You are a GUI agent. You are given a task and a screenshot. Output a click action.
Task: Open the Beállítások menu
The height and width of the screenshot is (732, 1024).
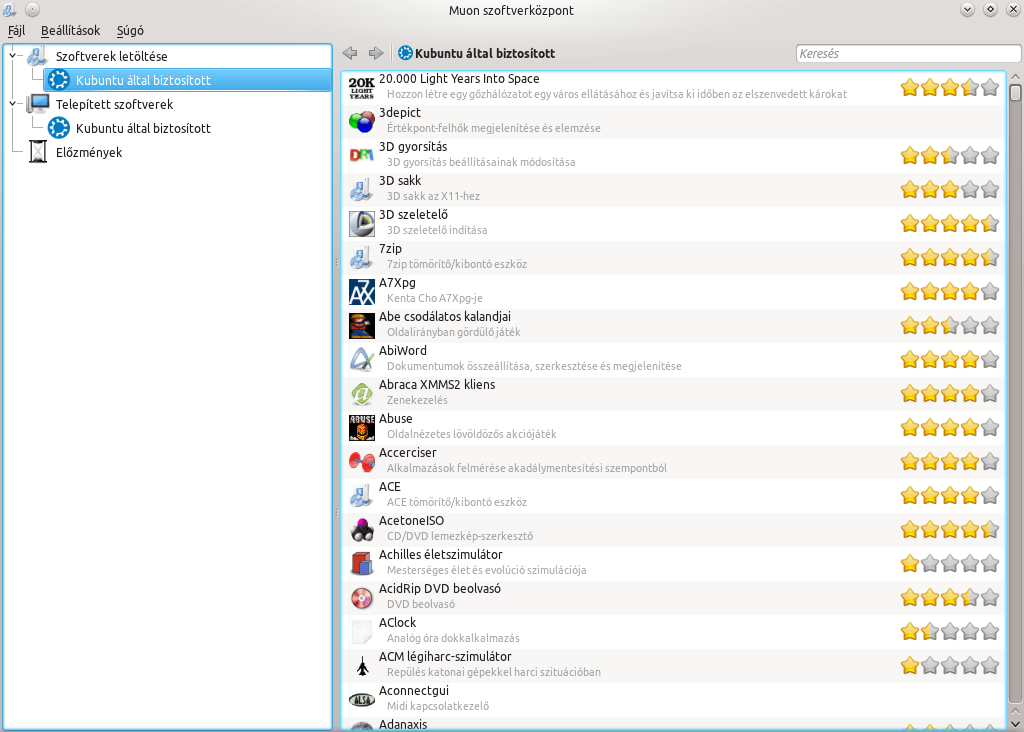point(70,31)
